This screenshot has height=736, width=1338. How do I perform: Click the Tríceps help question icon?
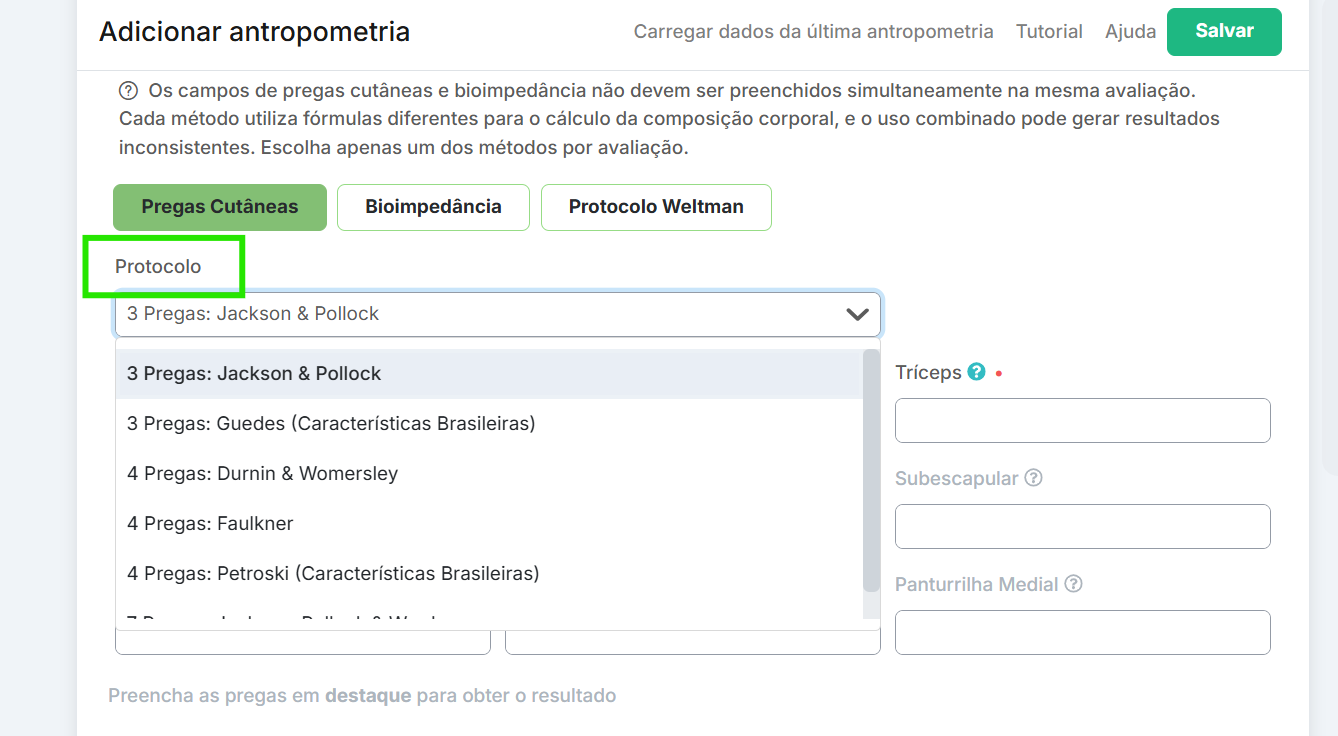pos(977,372)
